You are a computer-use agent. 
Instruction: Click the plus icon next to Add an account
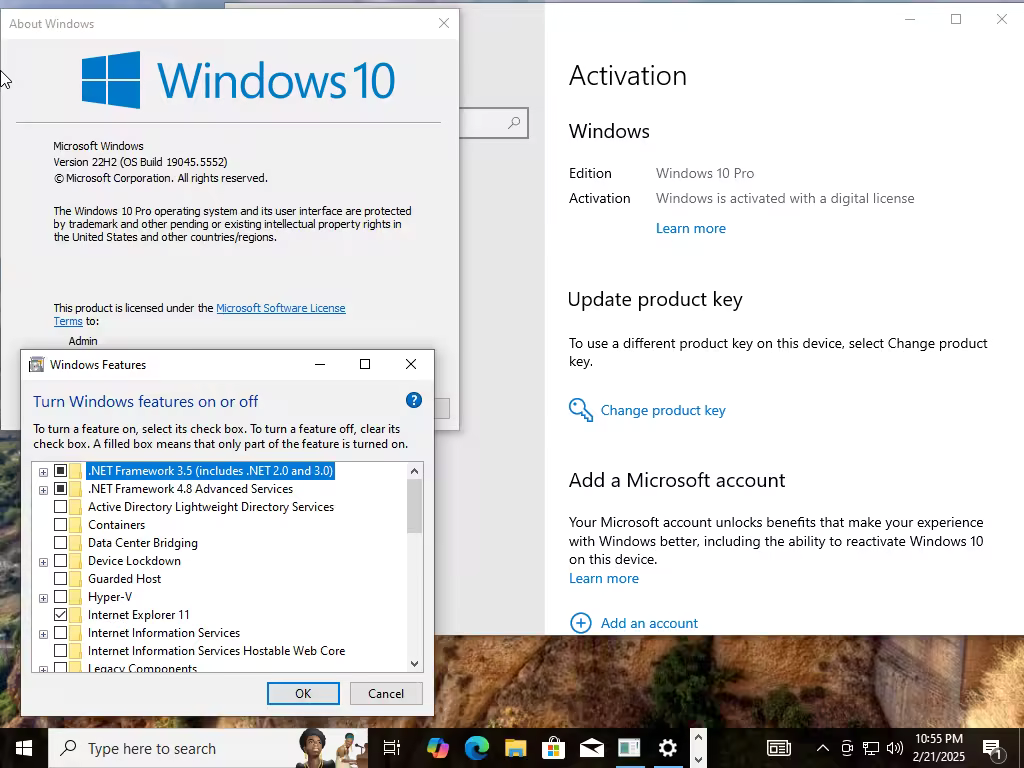(x=581, y=623)
